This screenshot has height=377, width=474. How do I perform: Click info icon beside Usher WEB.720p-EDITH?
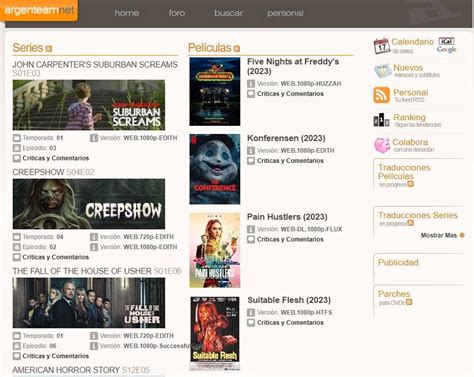coord(94,336)
